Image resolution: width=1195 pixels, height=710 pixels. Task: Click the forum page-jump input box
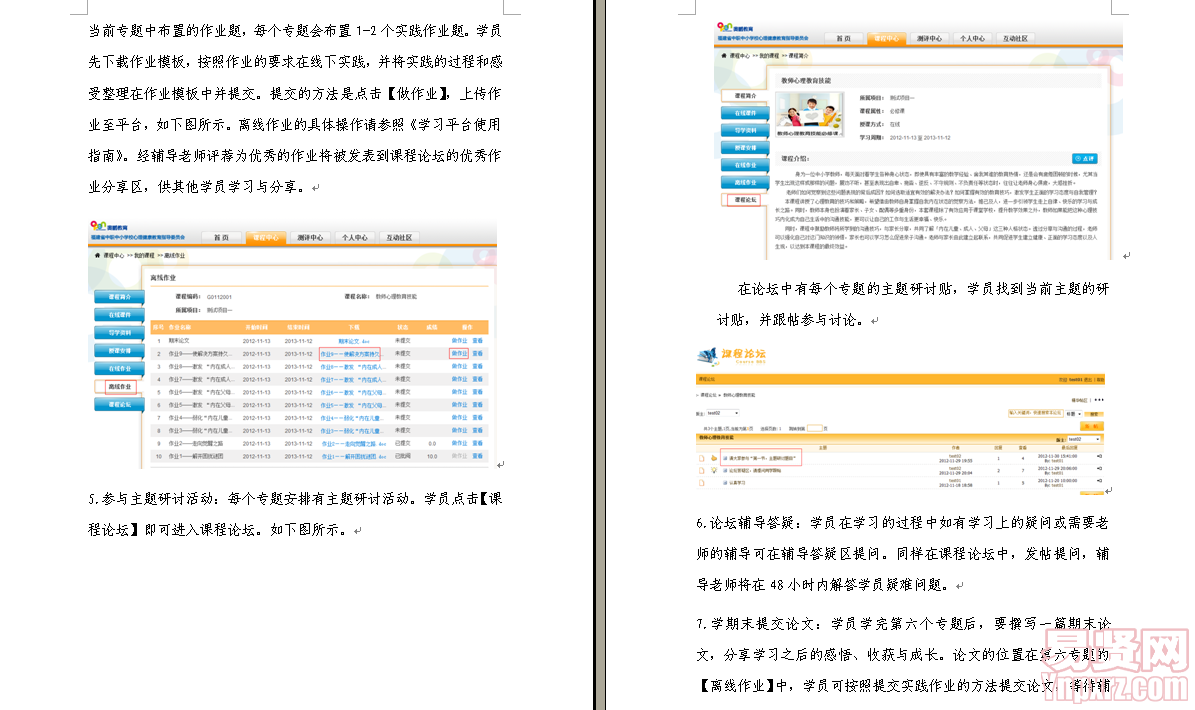[x=815, y=428]
